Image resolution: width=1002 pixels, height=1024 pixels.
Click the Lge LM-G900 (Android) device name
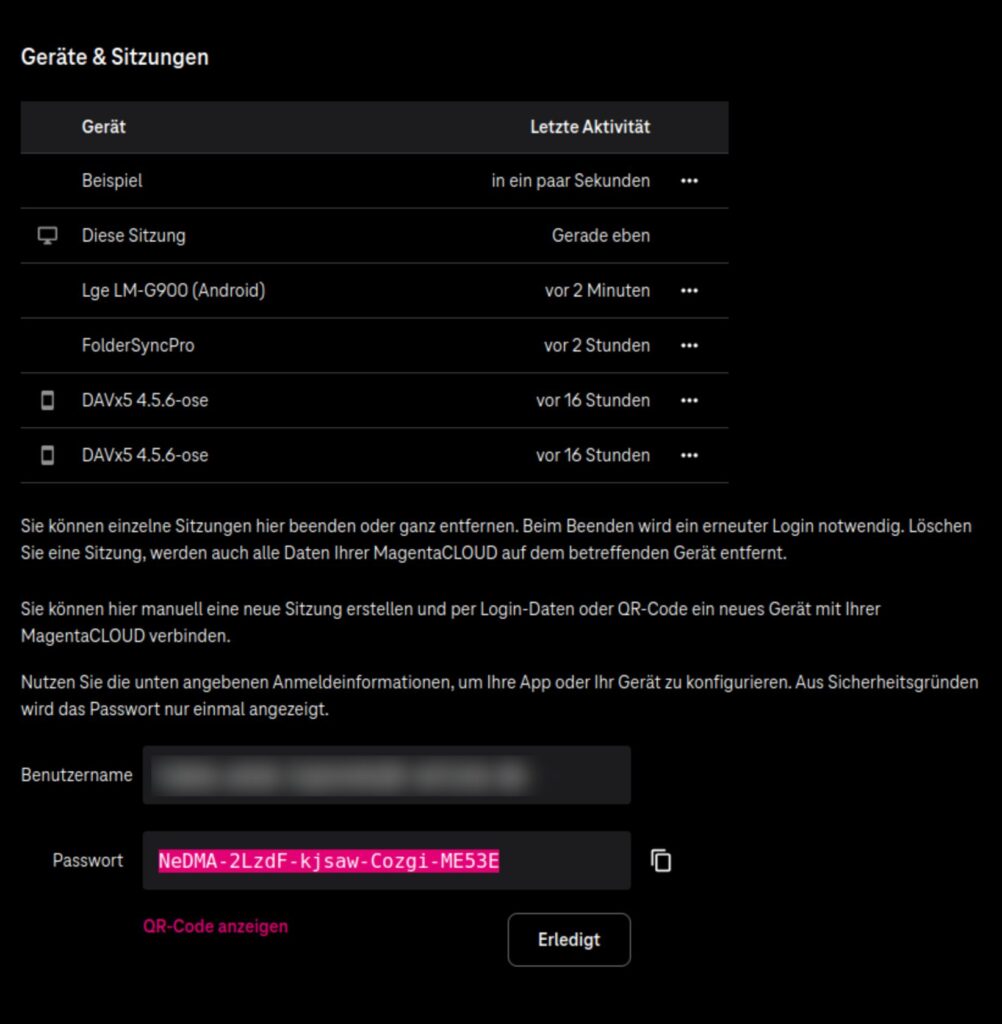pos(173,290)
